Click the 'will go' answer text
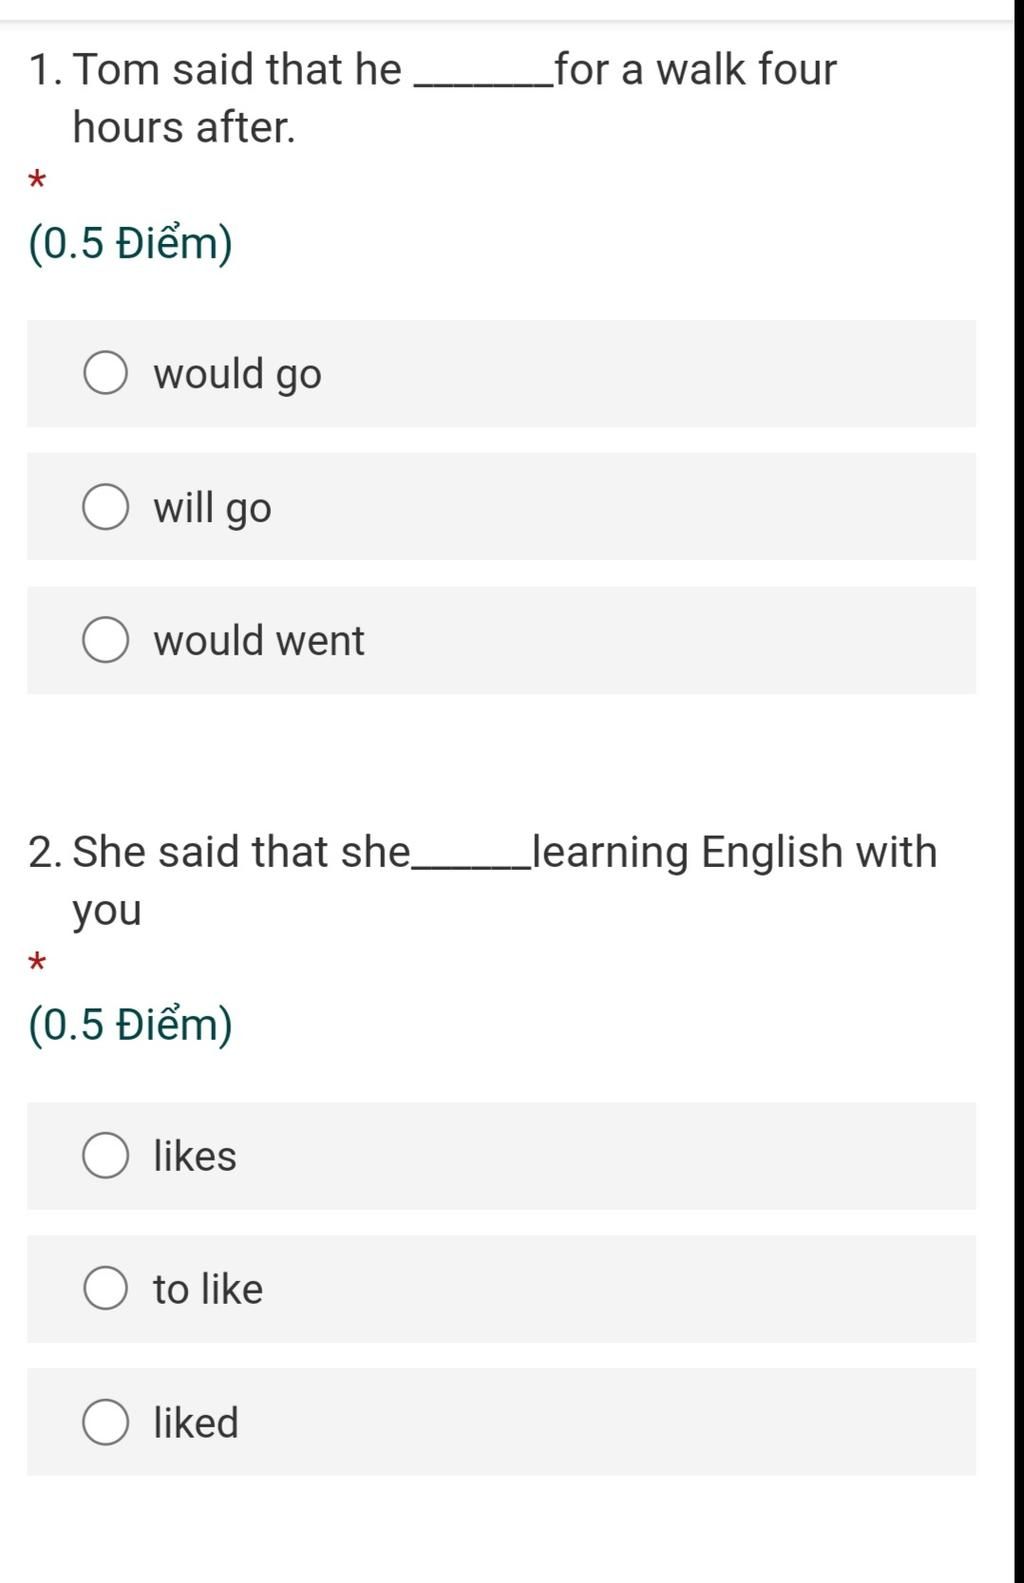 coord(212,508)
